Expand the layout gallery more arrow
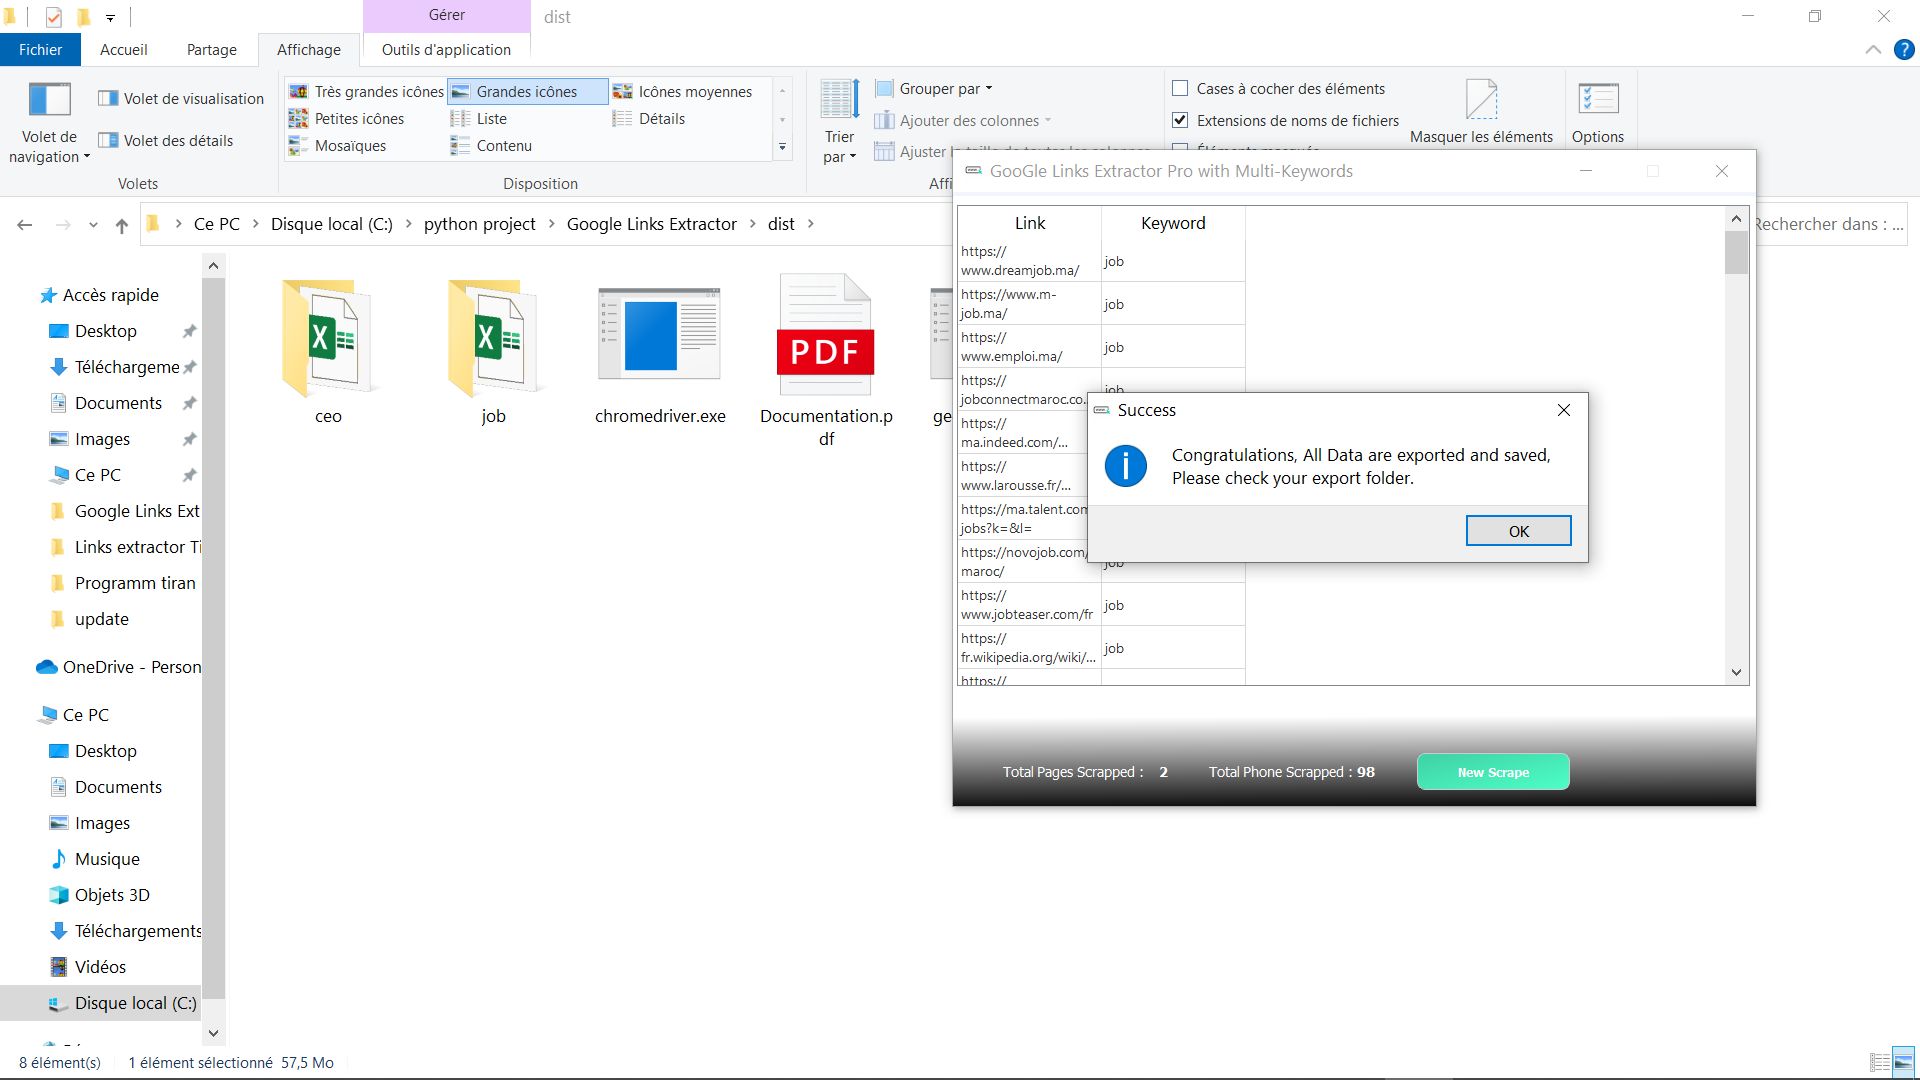This screenshot has height=1080, width=1920. coord(782,147)
